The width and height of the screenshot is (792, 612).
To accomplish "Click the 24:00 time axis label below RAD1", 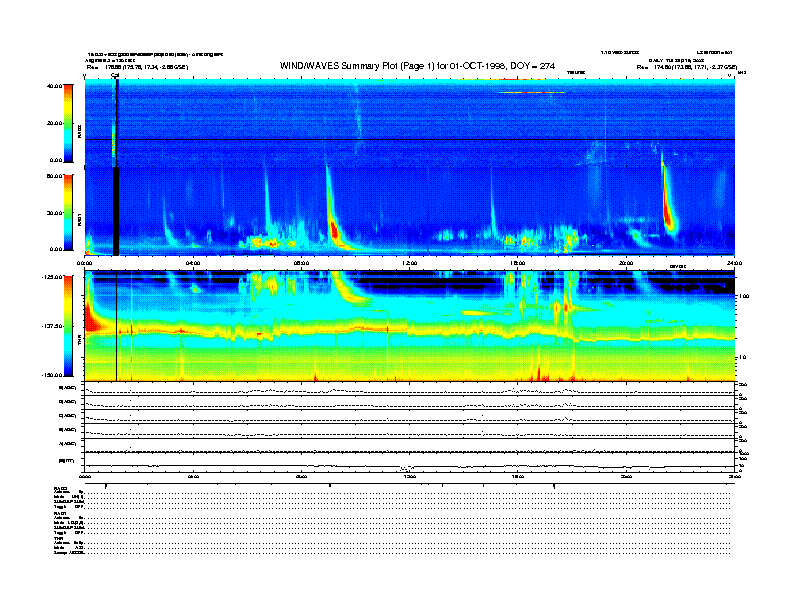I will (x=733, y=263).
